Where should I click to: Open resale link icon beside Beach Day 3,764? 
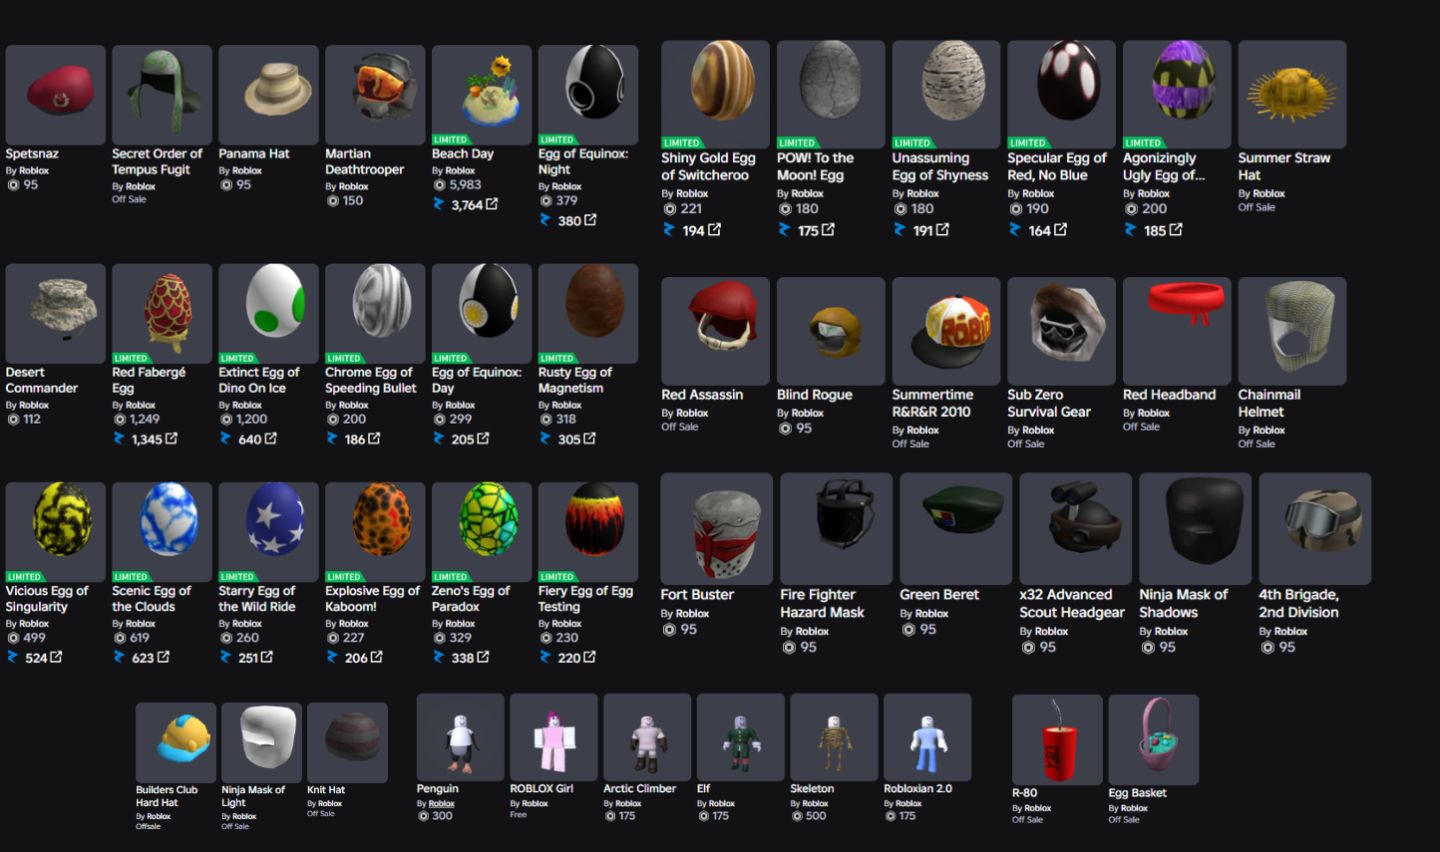click(x=492, y=204)
